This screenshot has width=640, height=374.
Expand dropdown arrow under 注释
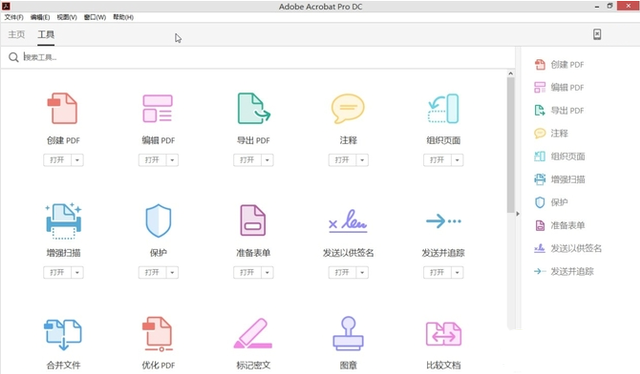click(362, 160)
